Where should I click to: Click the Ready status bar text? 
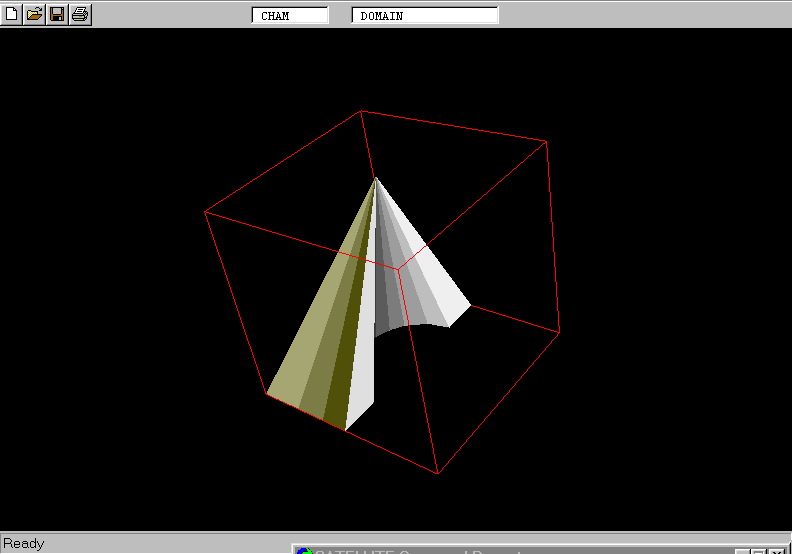tap(24, 543)
